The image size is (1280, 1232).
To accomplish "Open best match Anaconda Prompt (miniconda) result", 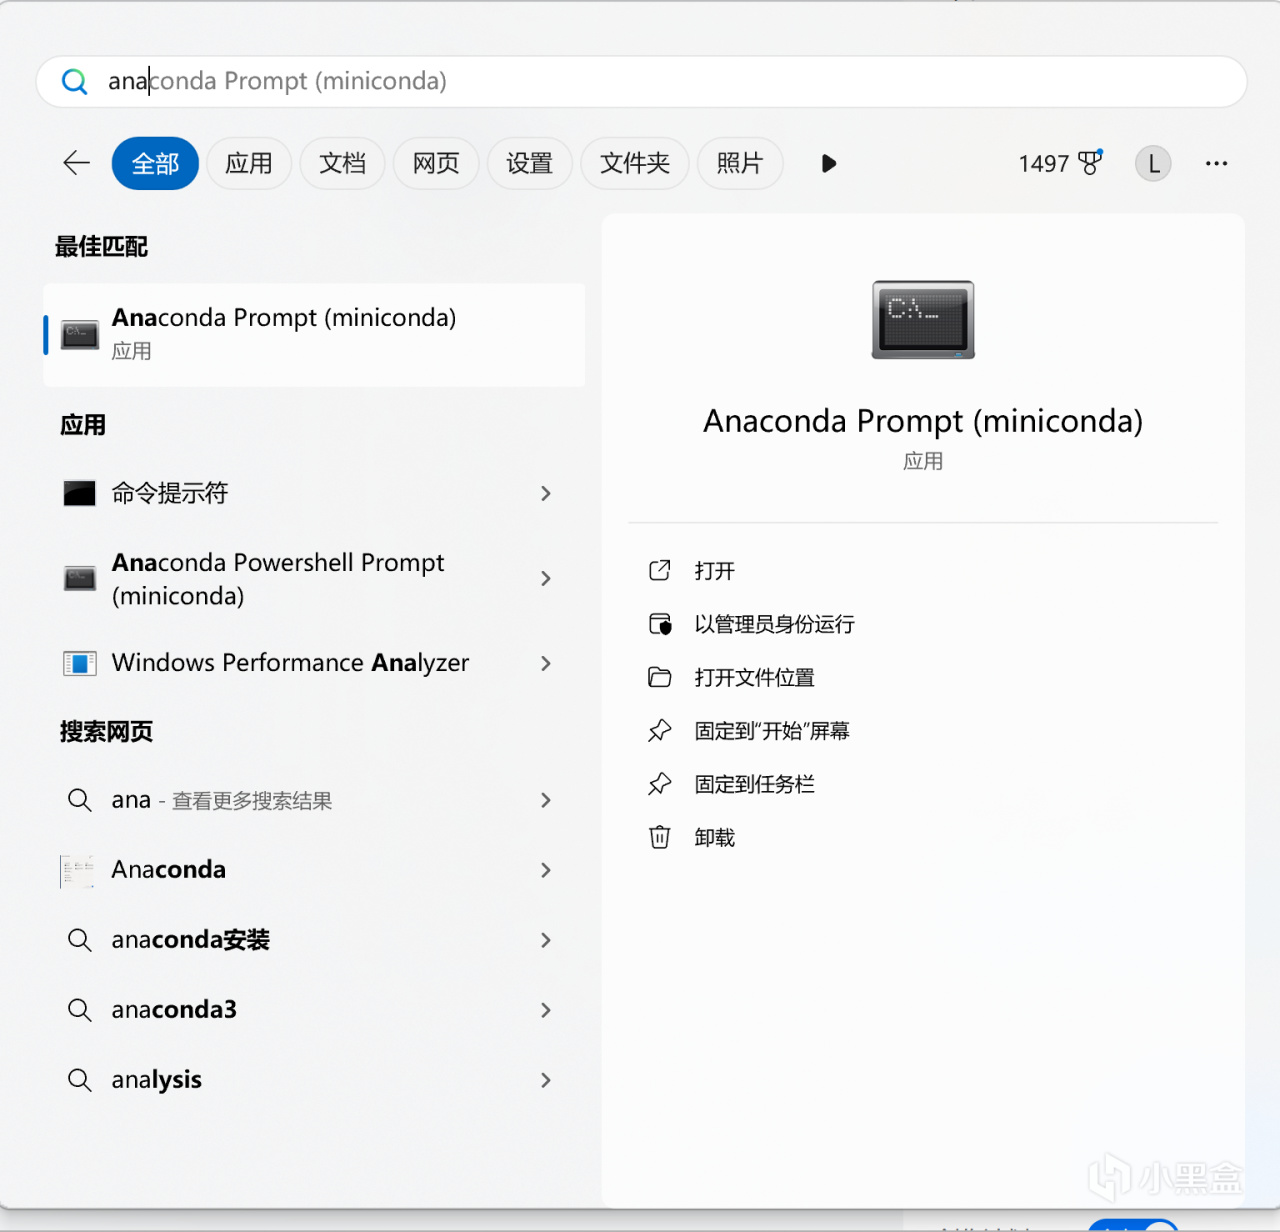I will pos(314,334).
